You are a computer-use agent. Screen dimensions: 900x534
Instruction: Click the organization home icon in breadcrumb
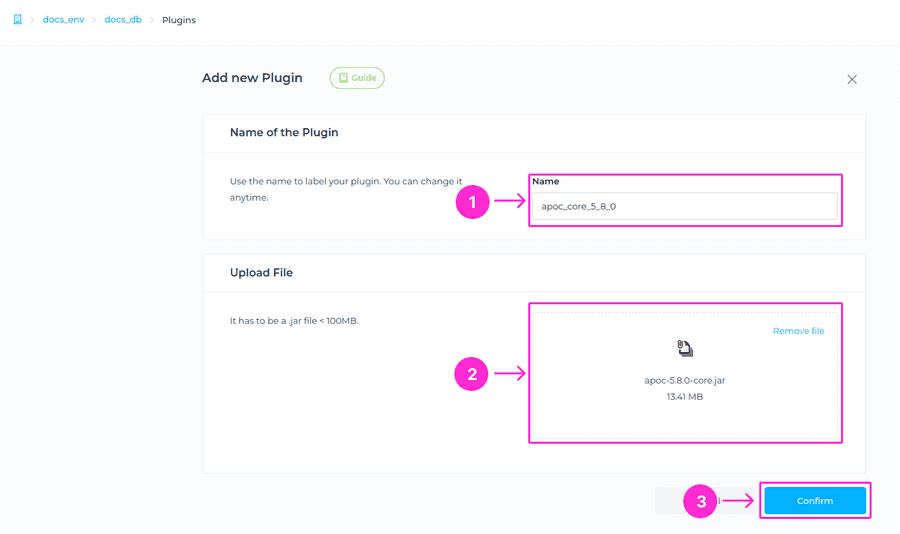click(x=17, y=19)
